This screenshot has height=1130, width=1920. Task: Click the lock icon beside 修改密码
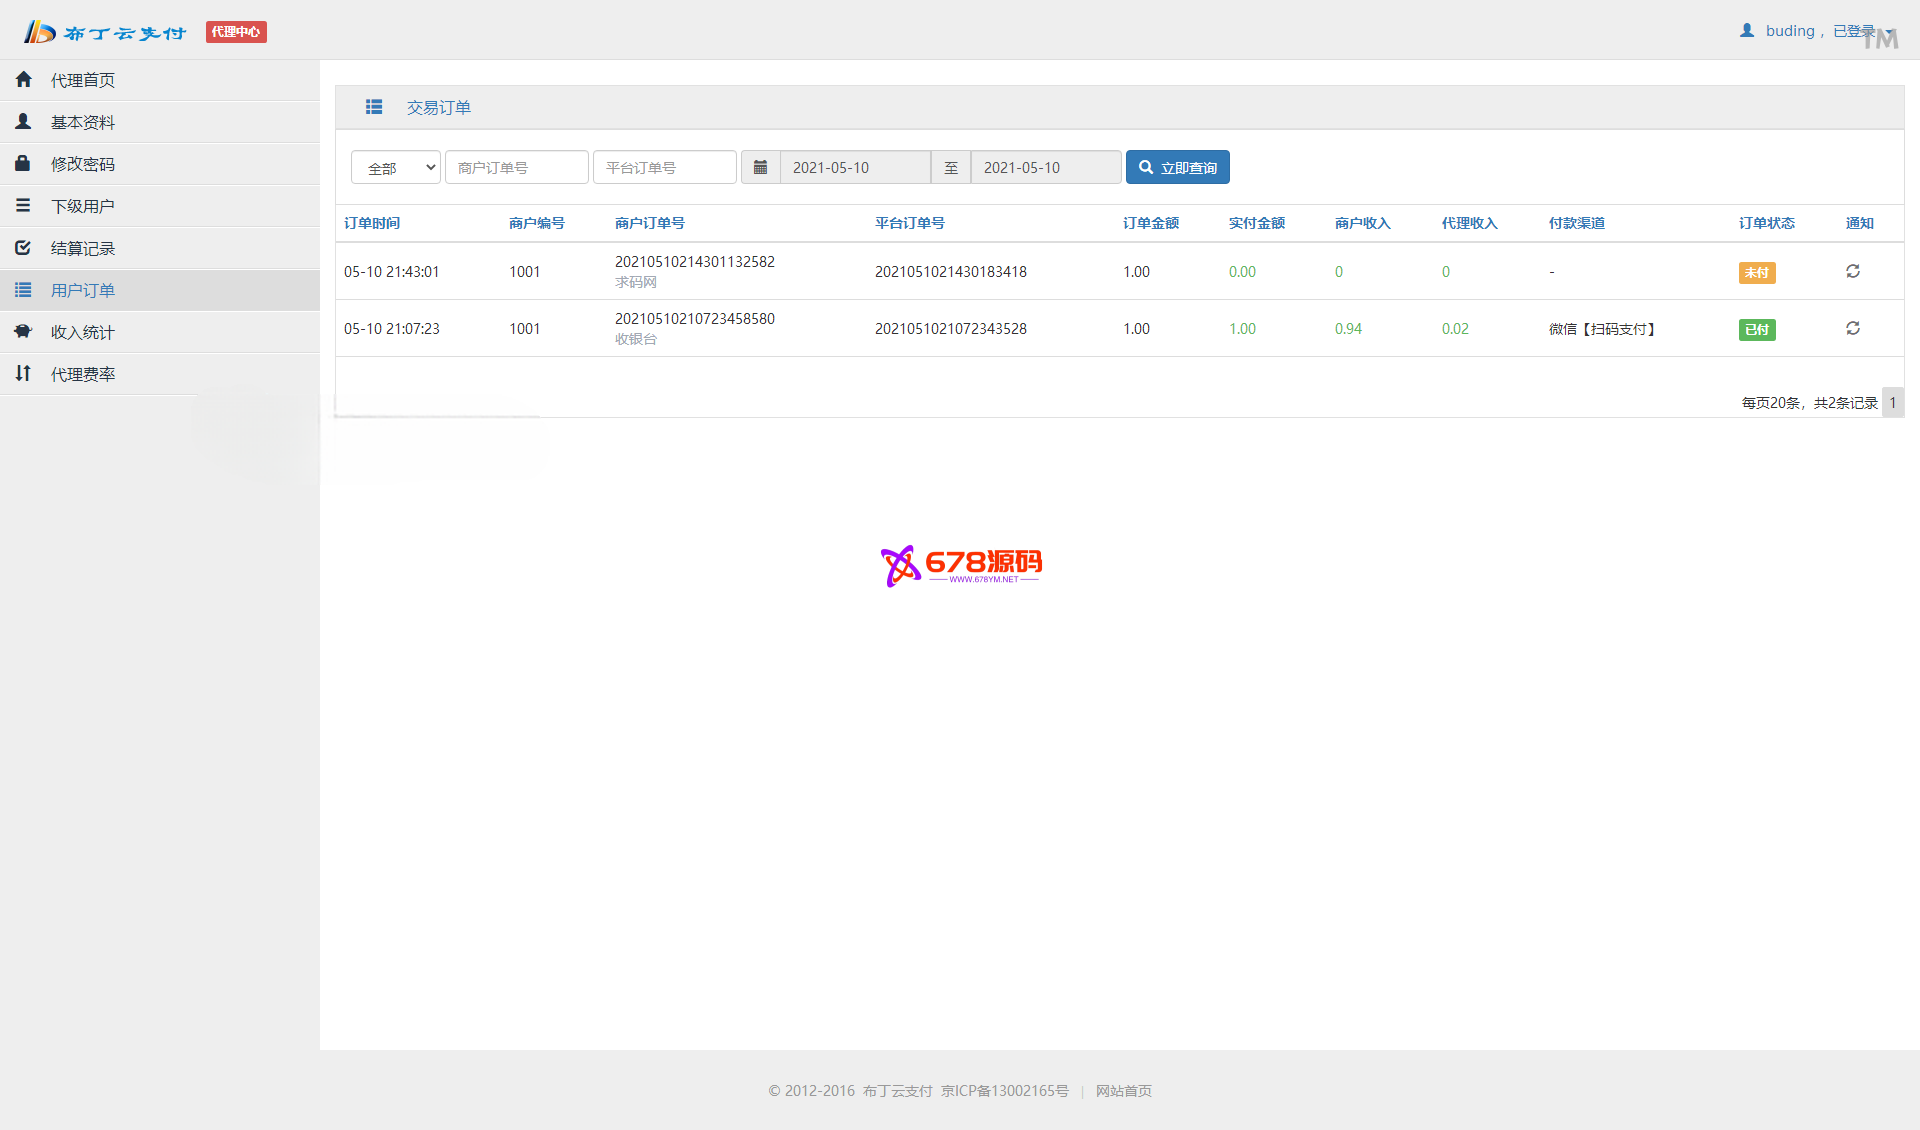(23, 164)
